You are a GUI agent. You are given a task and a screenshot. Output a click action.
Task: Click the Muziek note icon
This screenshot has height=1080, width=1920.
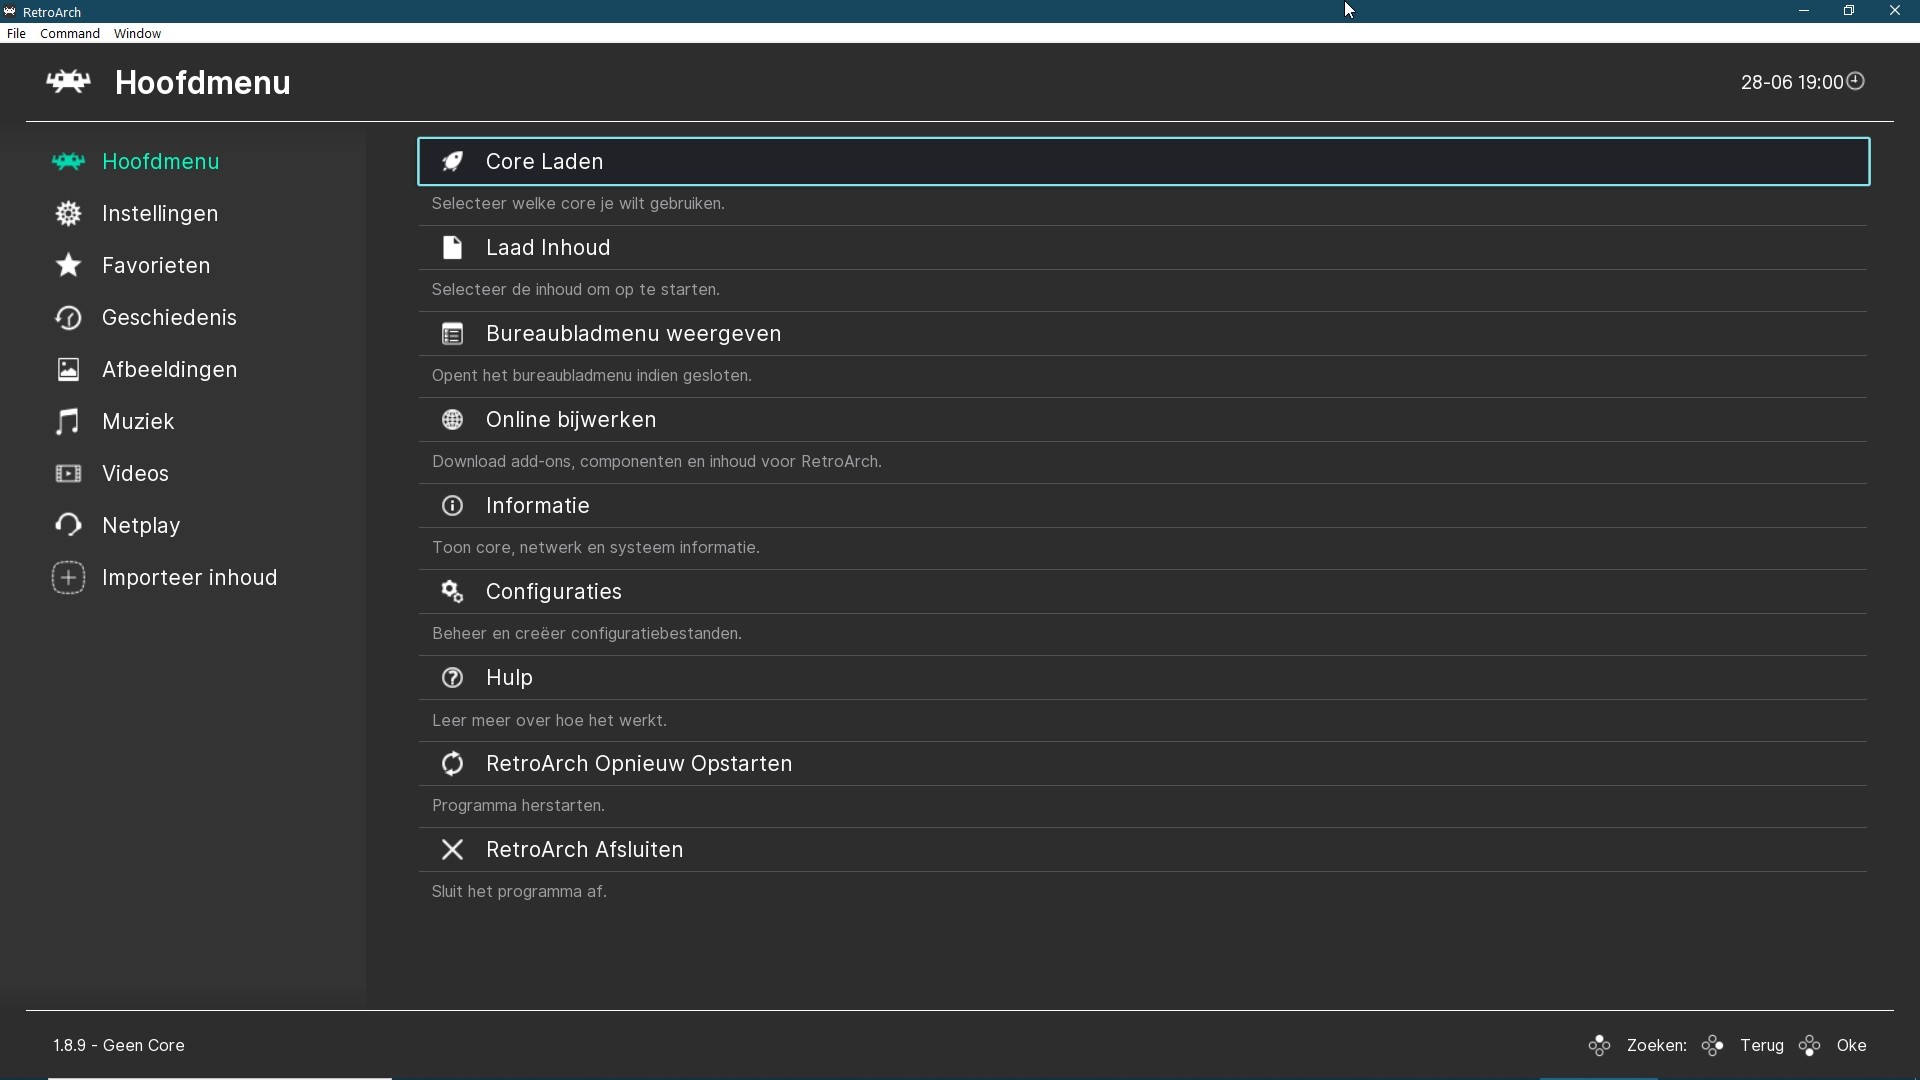(x=68, y=421)
